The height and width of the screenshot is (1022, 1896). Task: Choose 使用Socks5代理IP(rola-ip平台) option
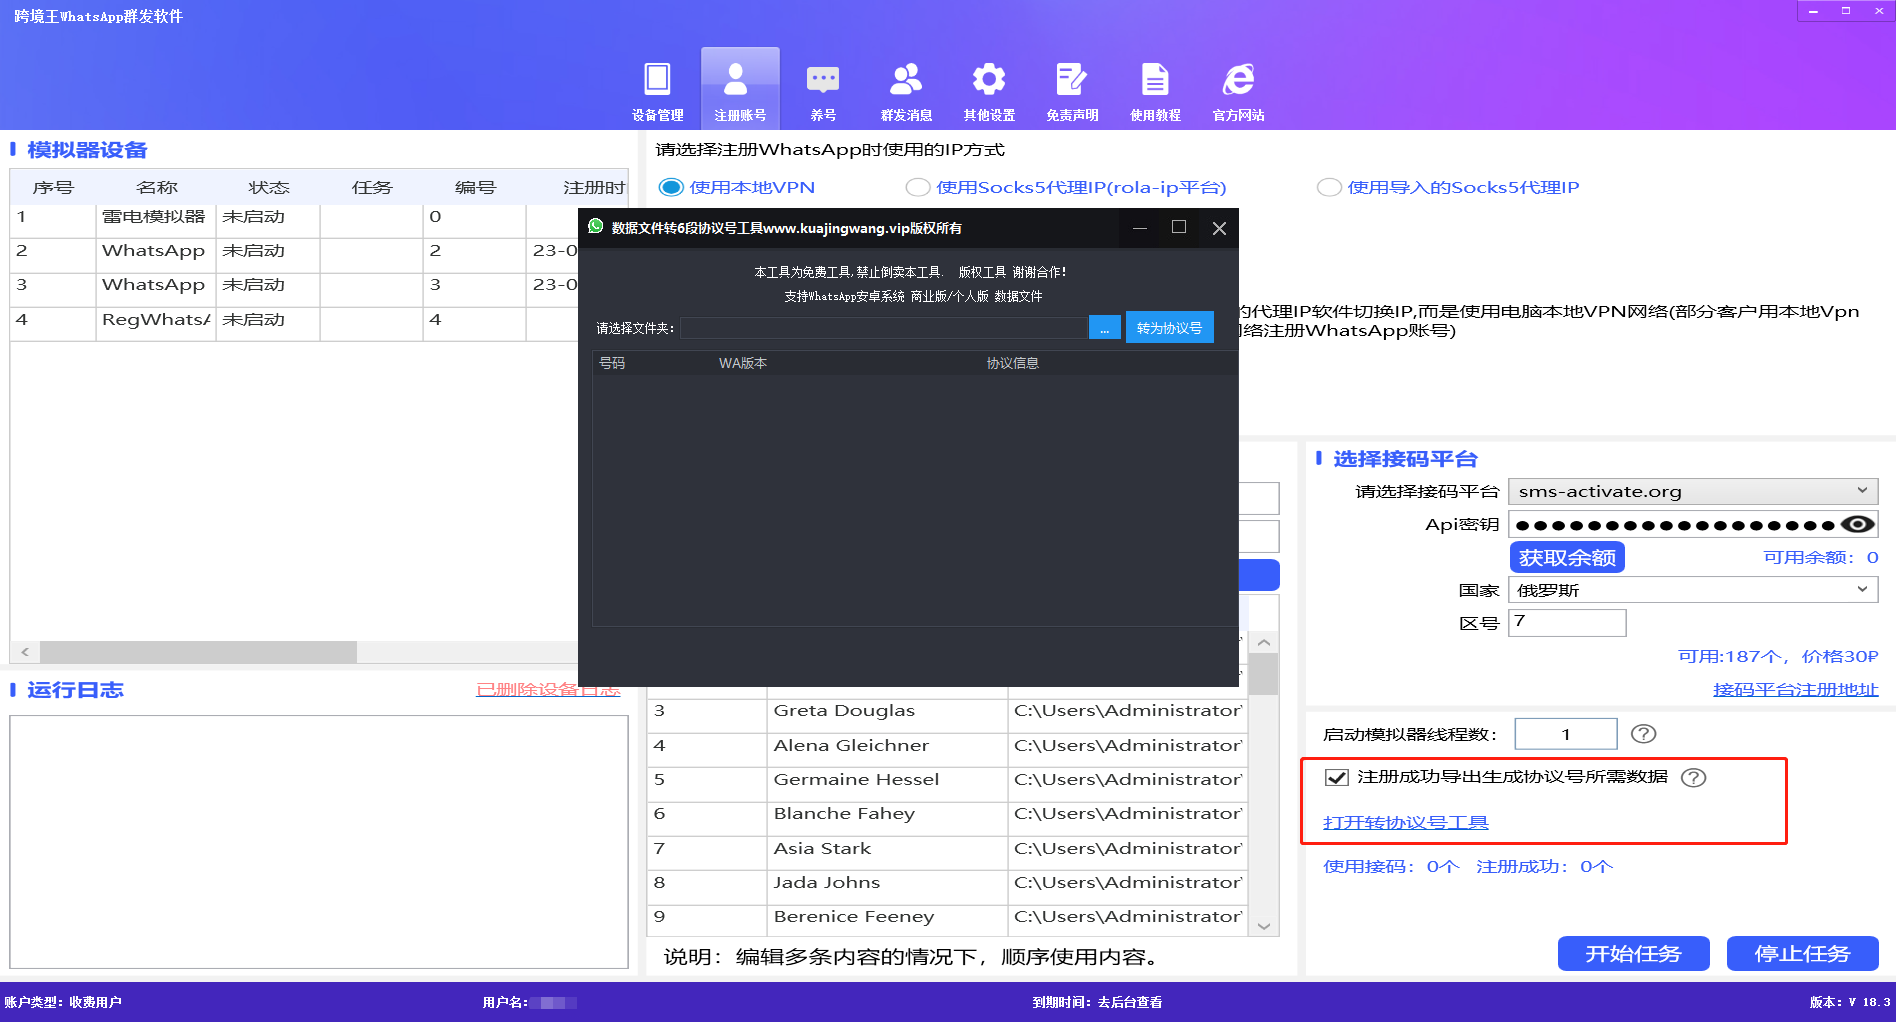coord(918,187)
